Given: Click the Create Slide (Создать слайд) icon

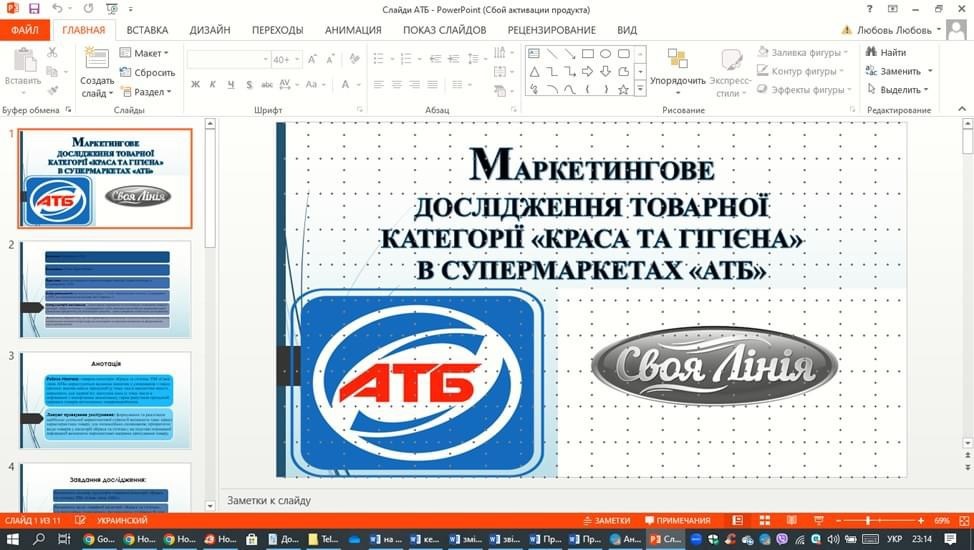Looking at the screenshot, I should point(97,60).
